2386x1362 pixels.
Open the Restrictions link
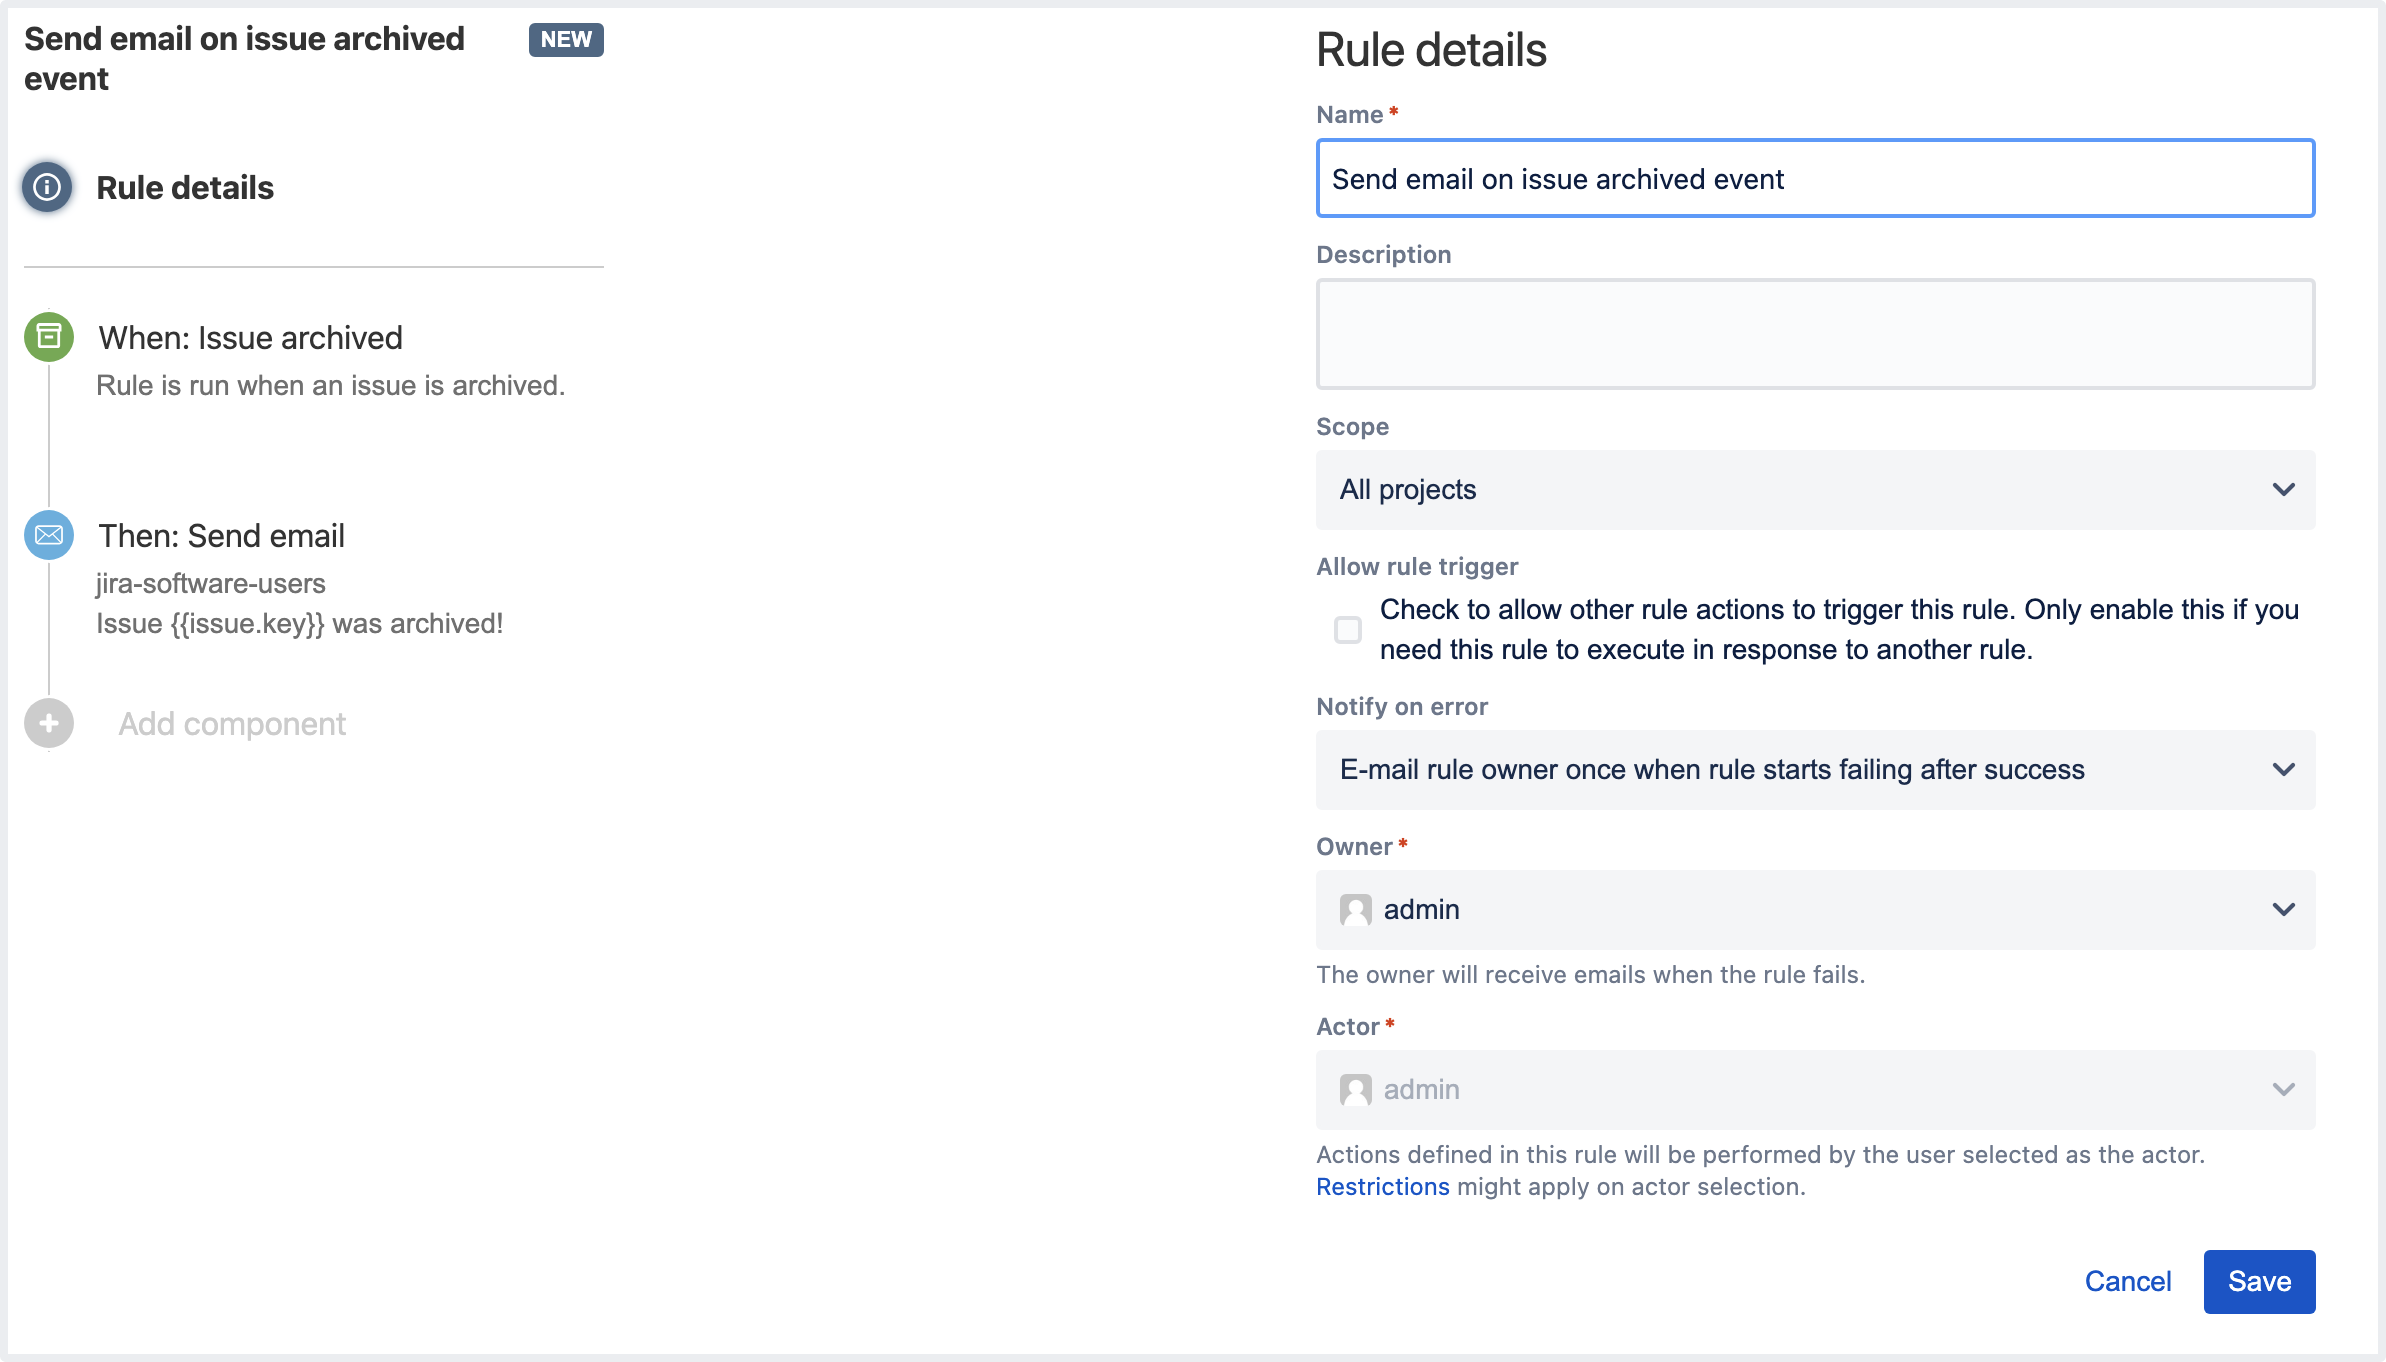(1382, 1187)
